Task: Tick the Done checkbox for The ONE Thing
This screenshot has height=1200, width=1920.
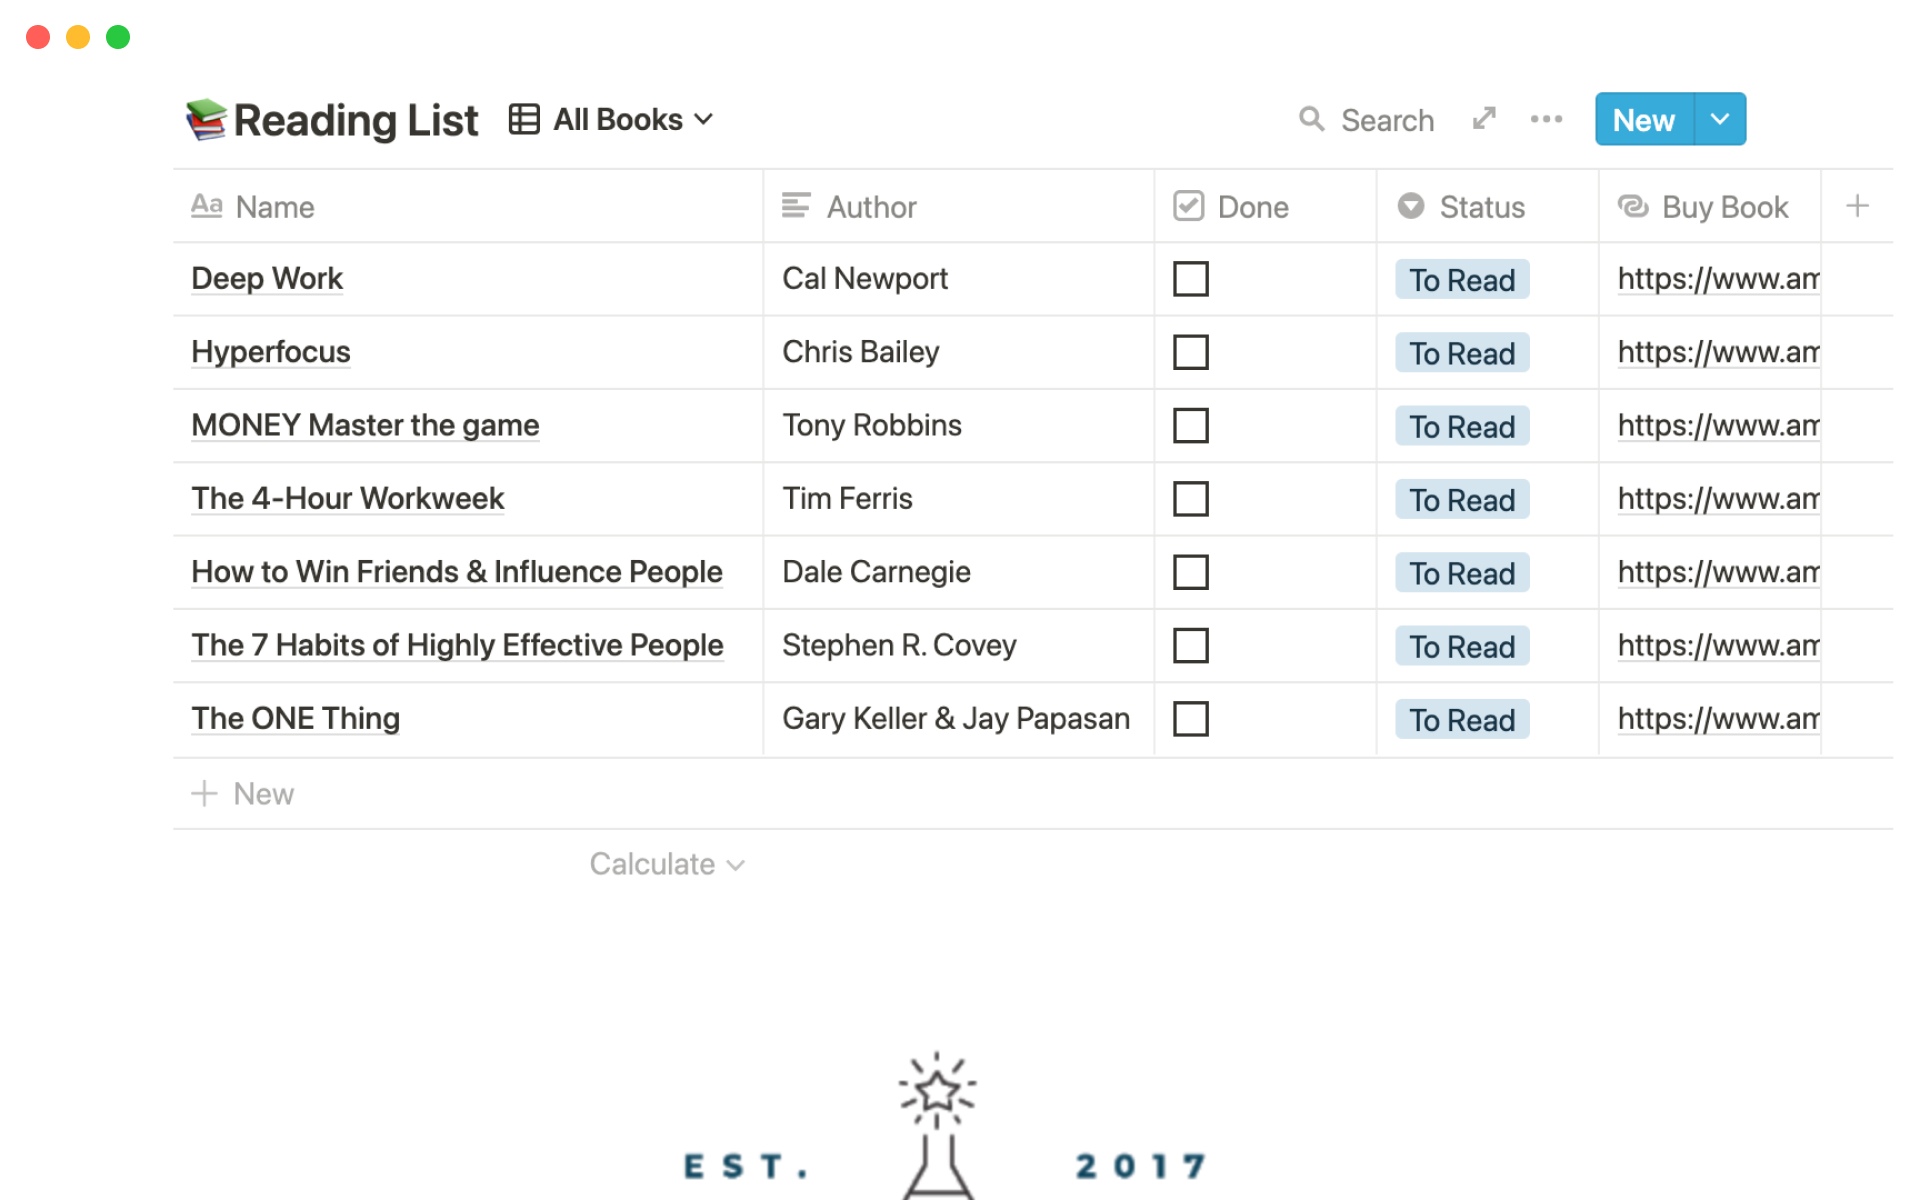Action: (x=1190, y=719)
